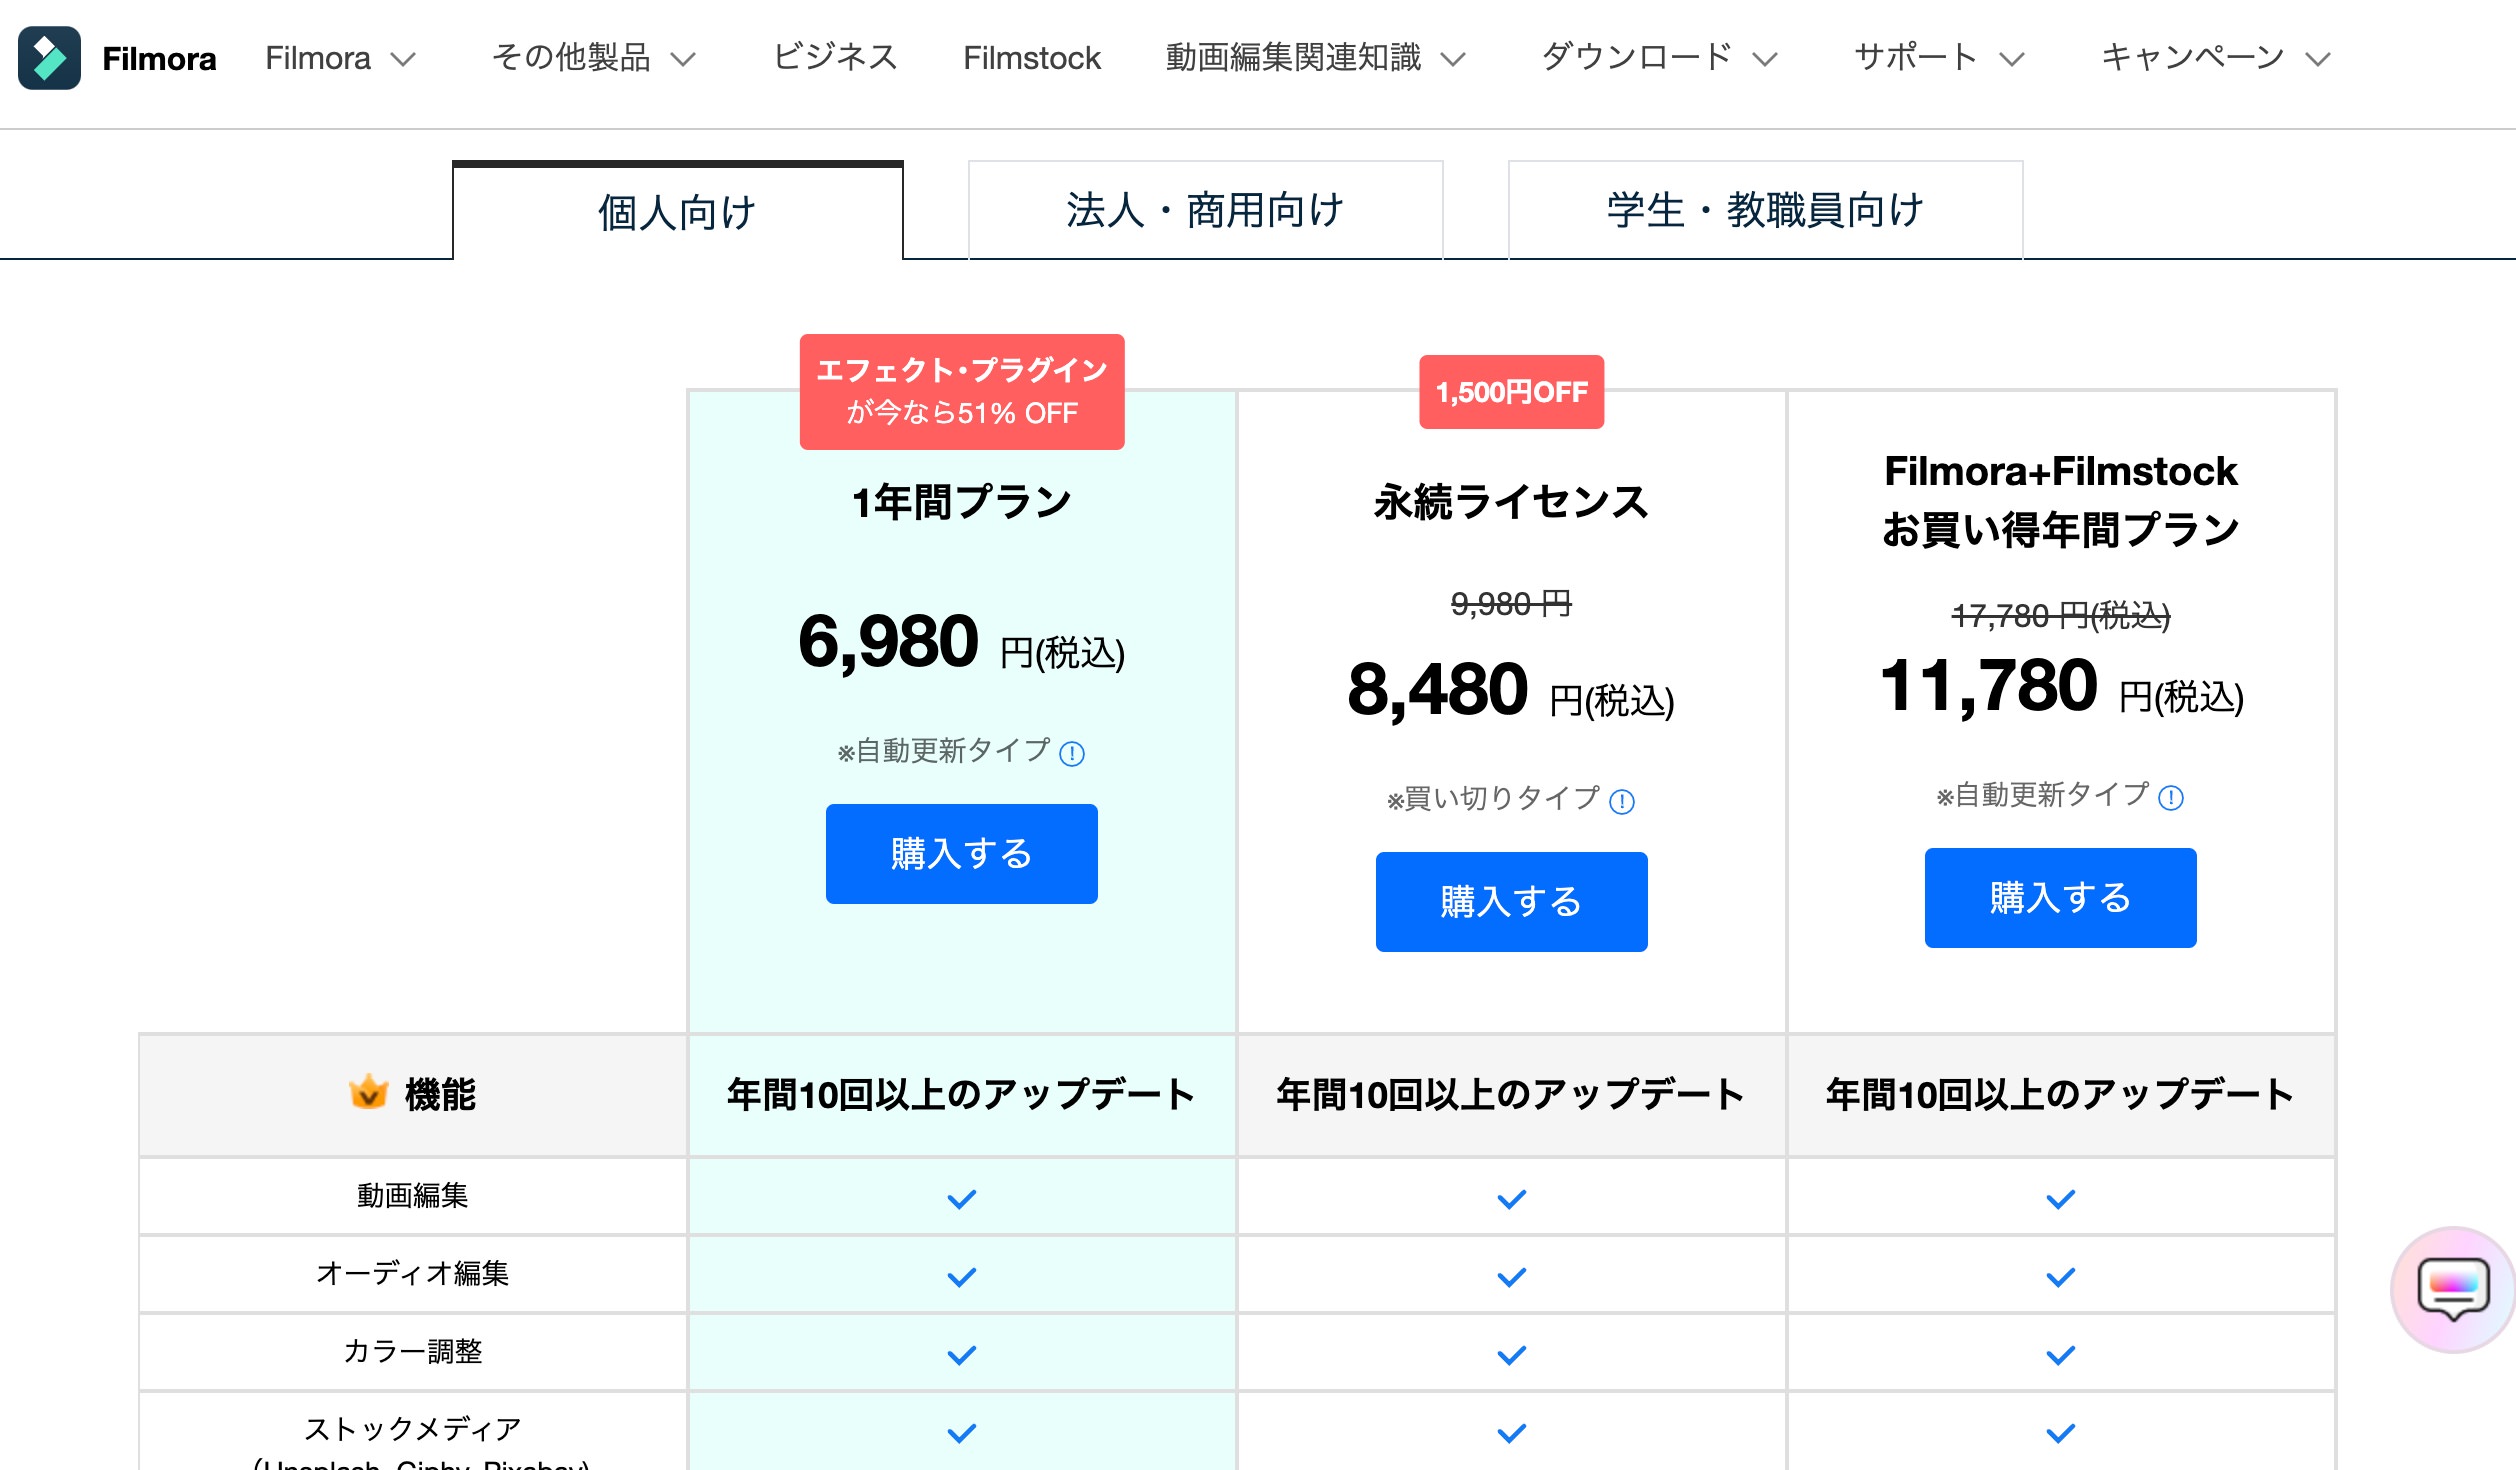Expand the サポート dropdown menu

pyautogui.click(x=1939, y=58)
